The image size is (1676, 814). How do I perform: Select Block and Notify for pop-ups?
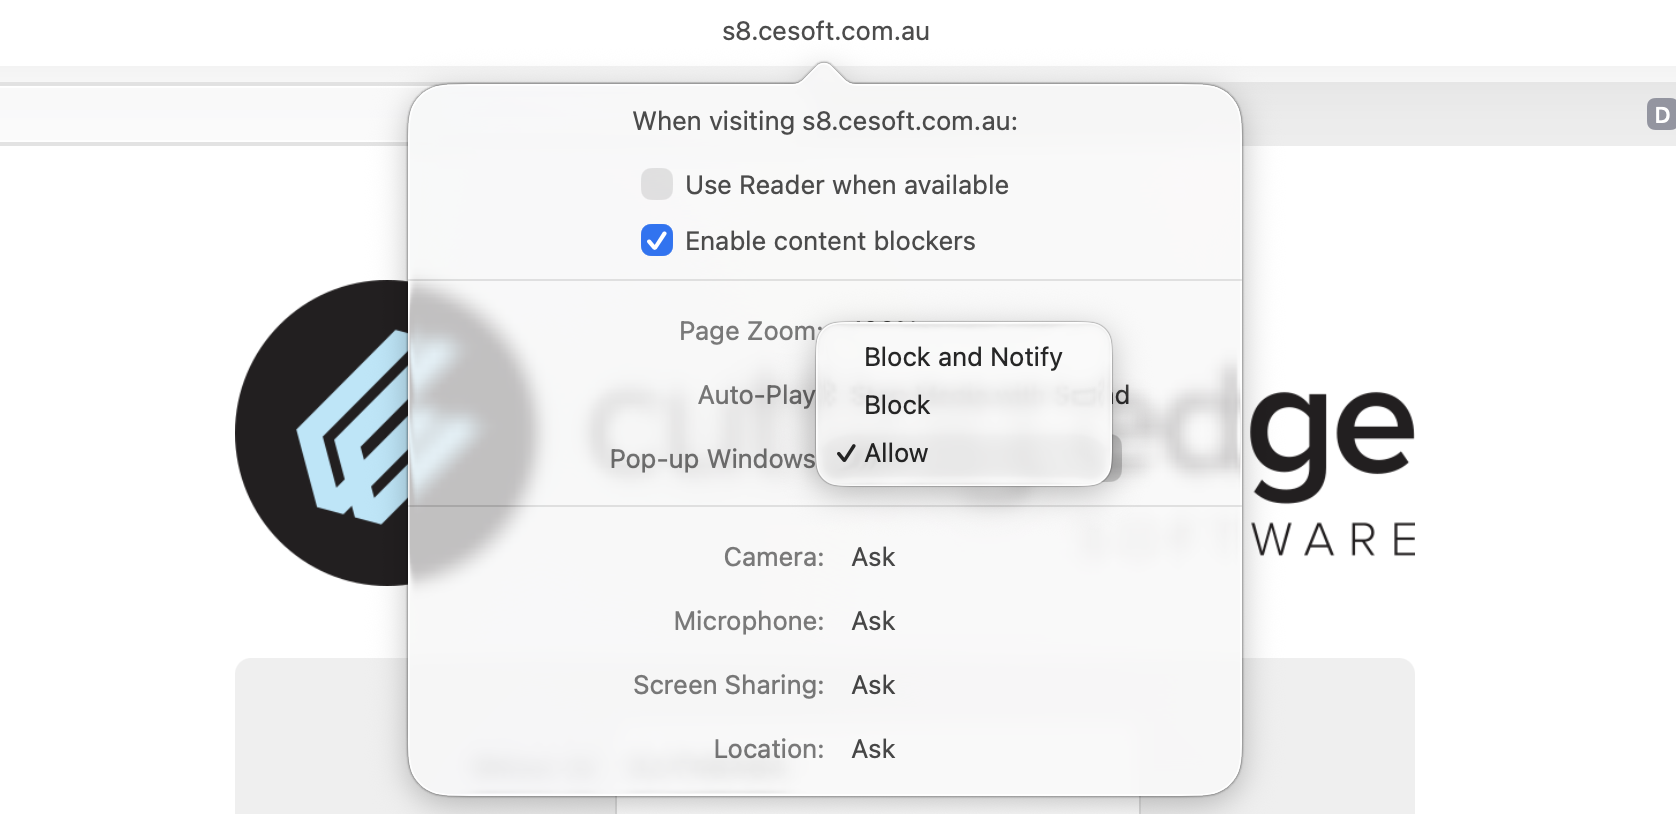[x=962, y=357]
